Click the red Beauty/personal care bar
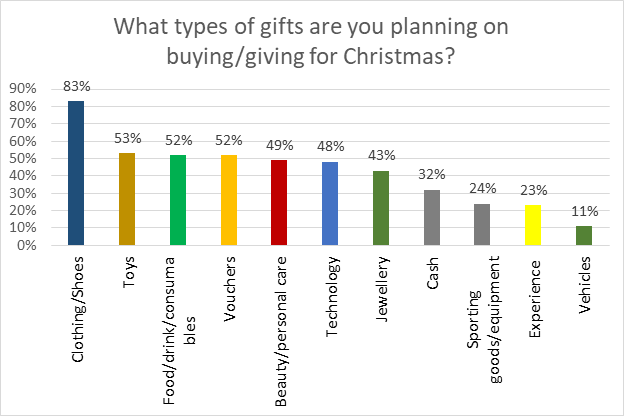624x416 pixels. pyautogui.click(x=279, y=202)
